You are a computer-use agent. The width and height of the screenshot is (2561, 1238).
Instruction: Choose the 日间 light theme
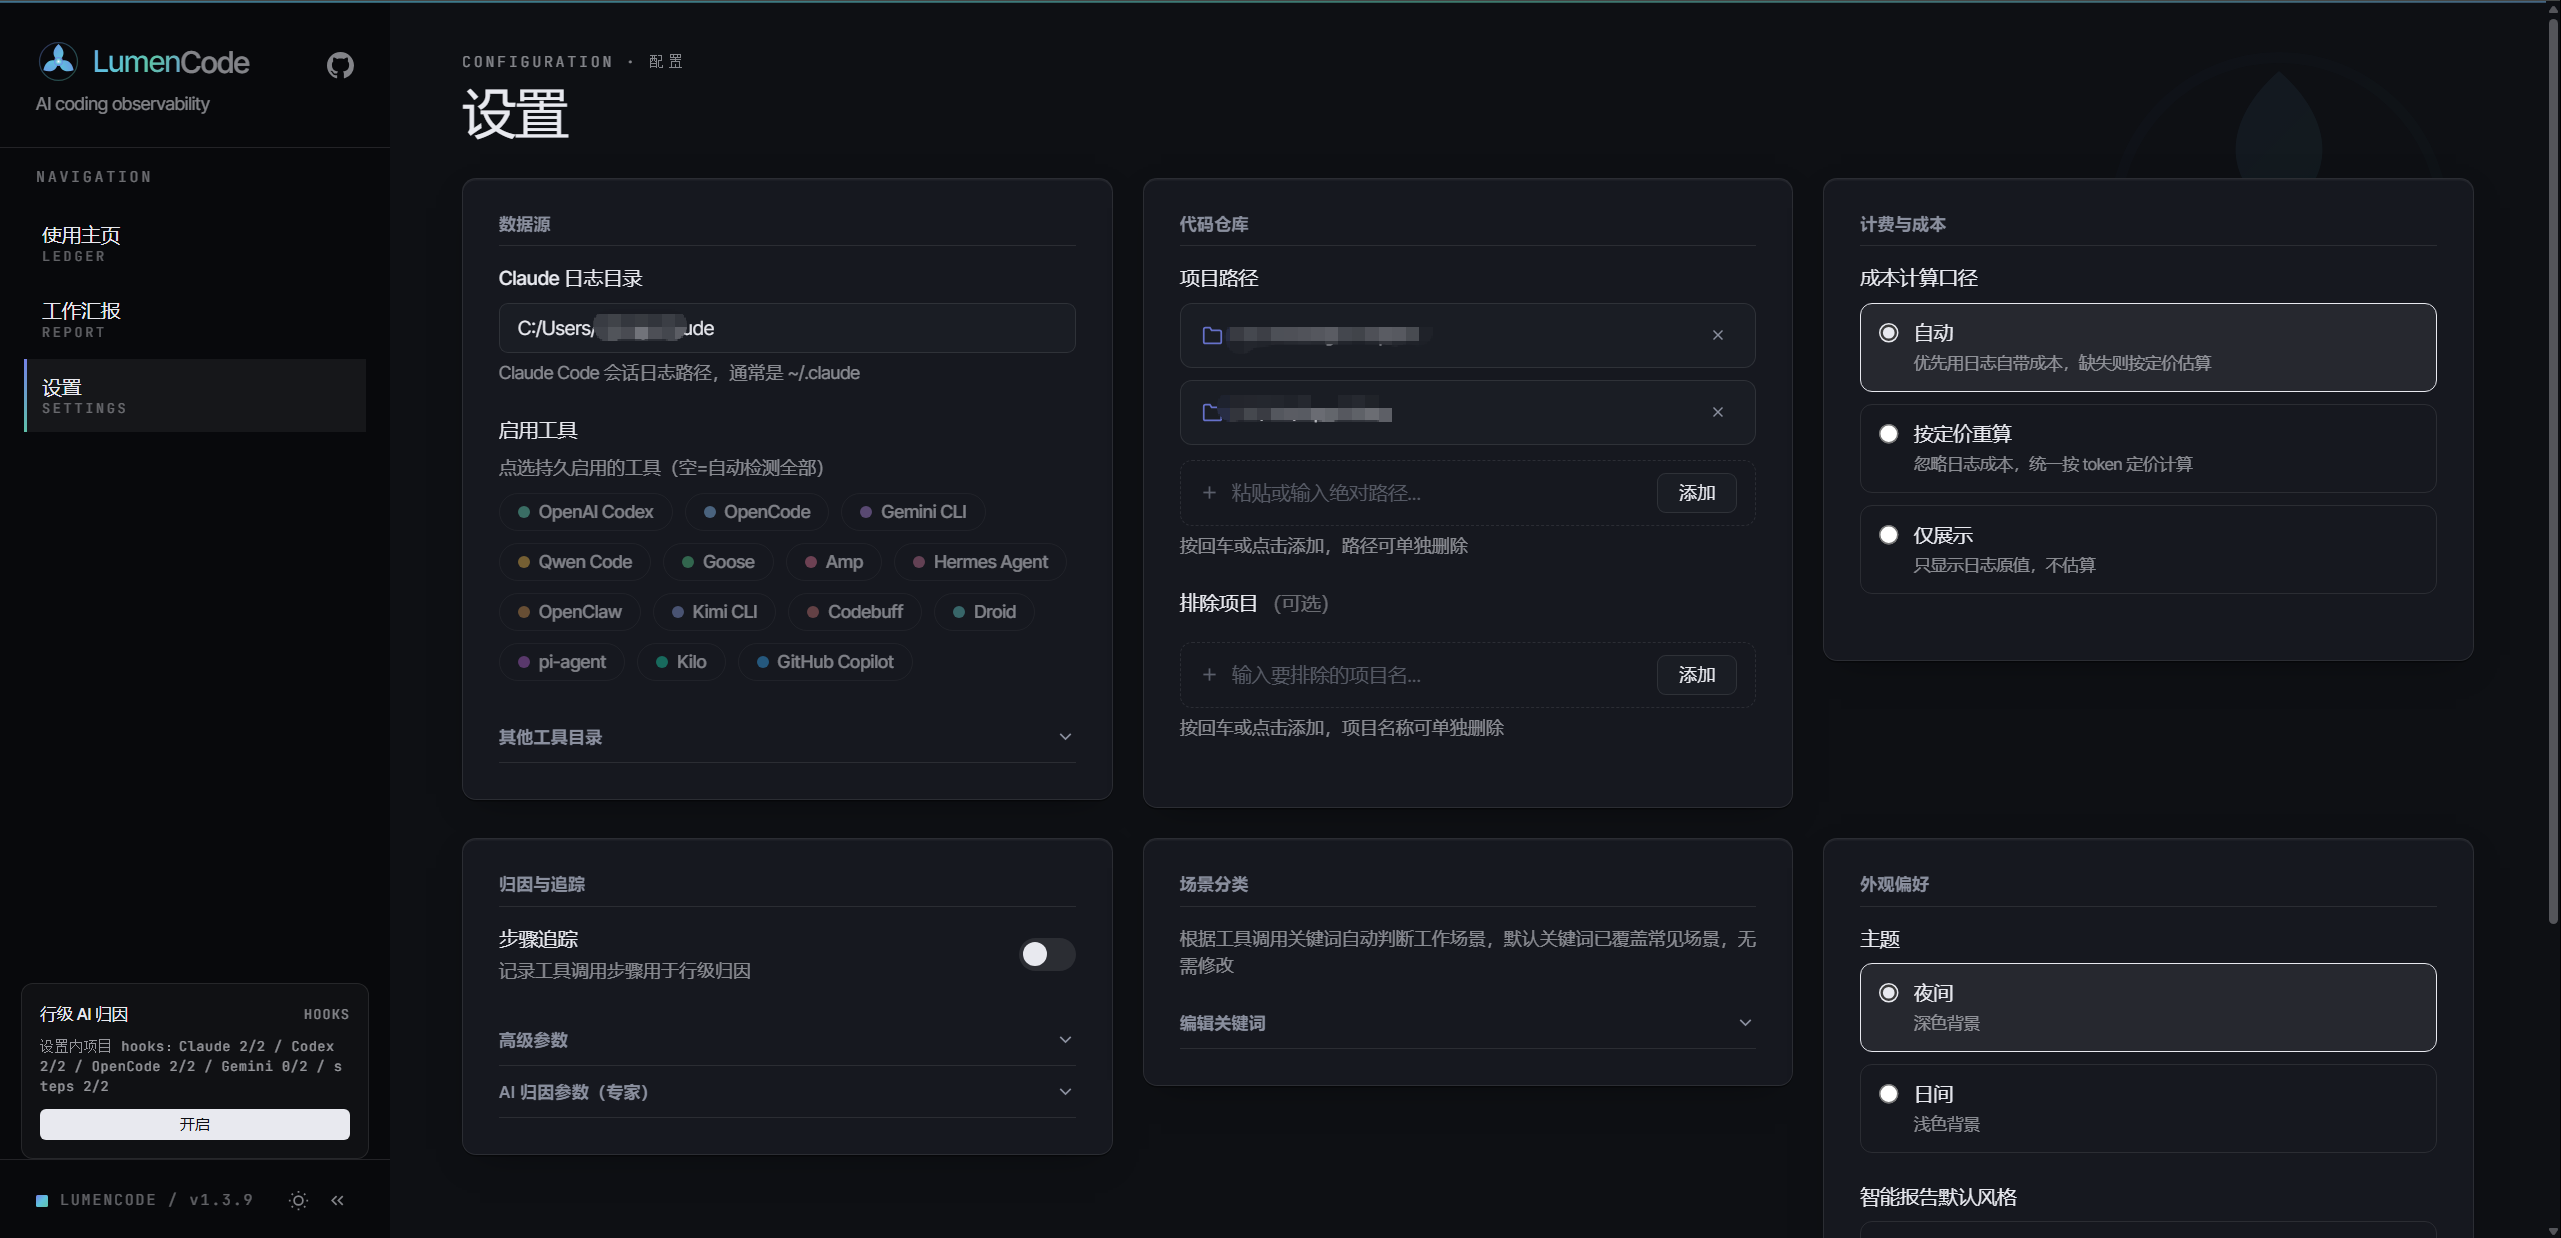[x=2148, y=1108]
